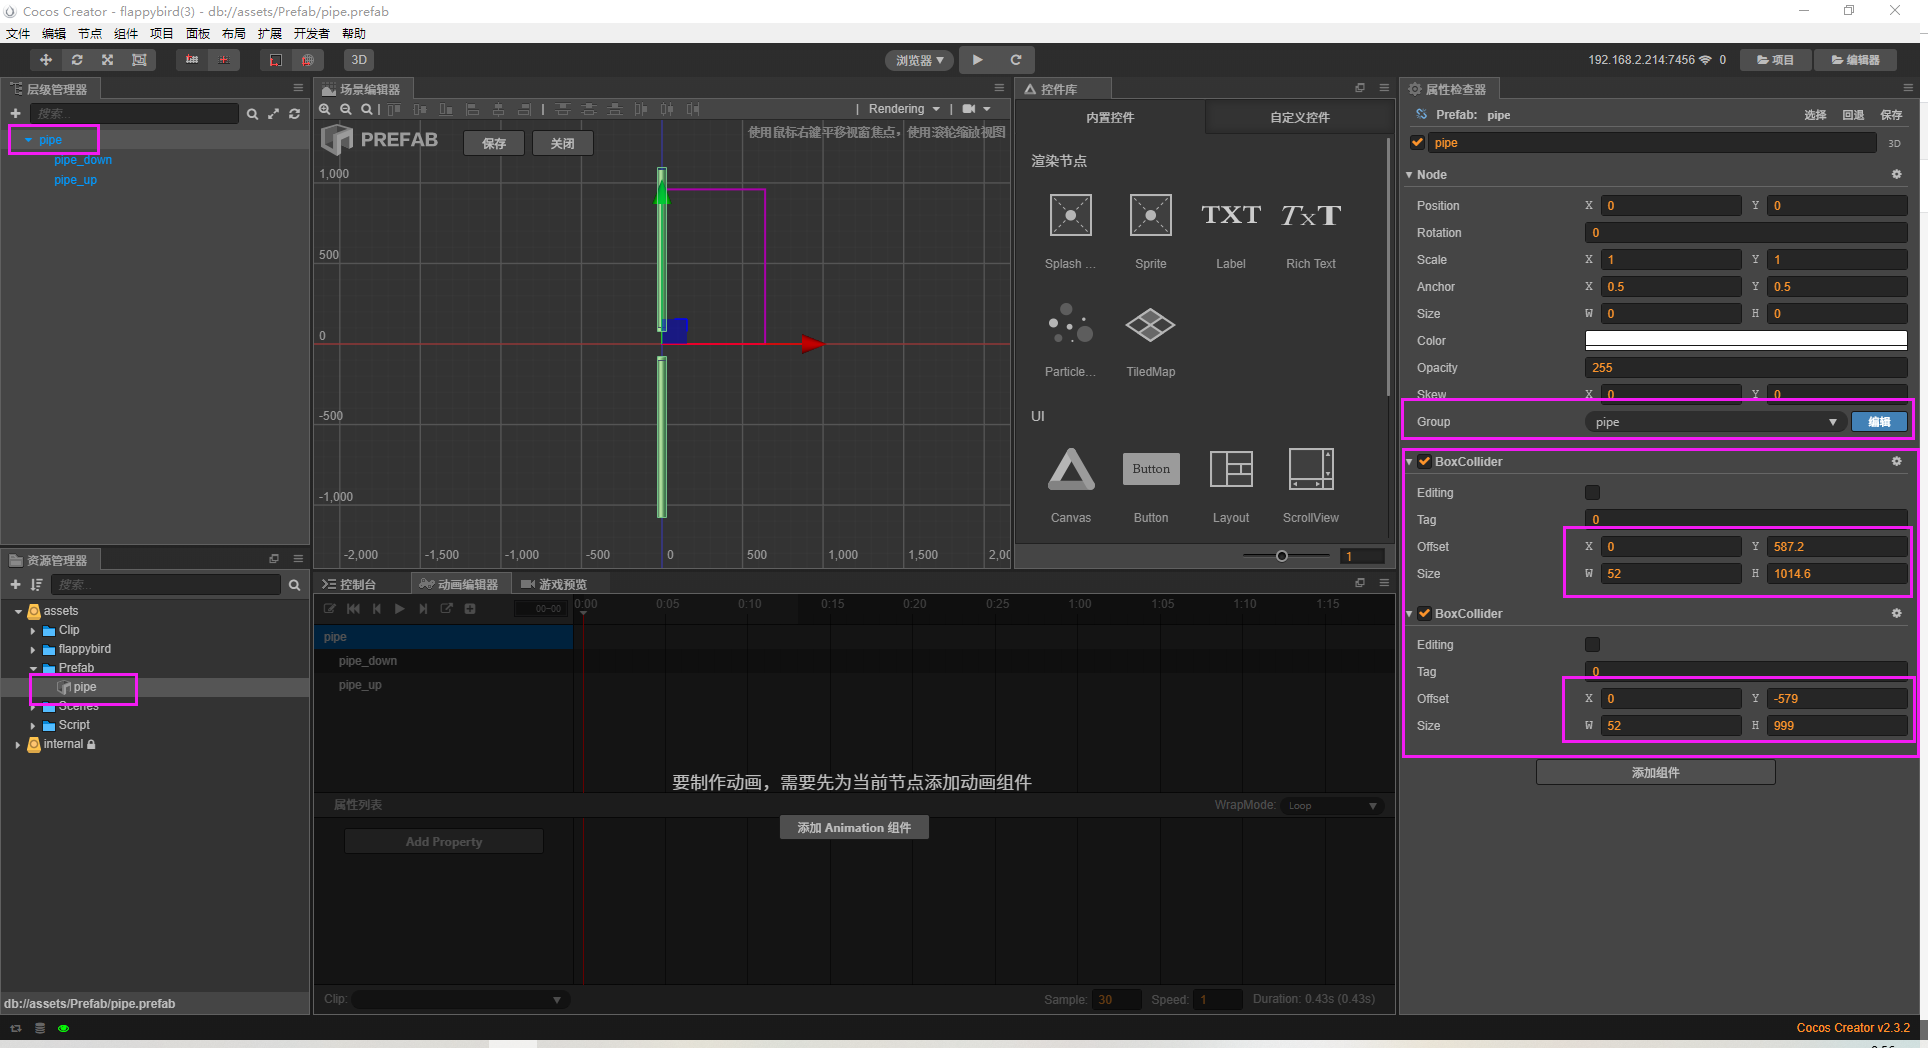
Task: Select the scale transform tool
Action: [108, 60]
